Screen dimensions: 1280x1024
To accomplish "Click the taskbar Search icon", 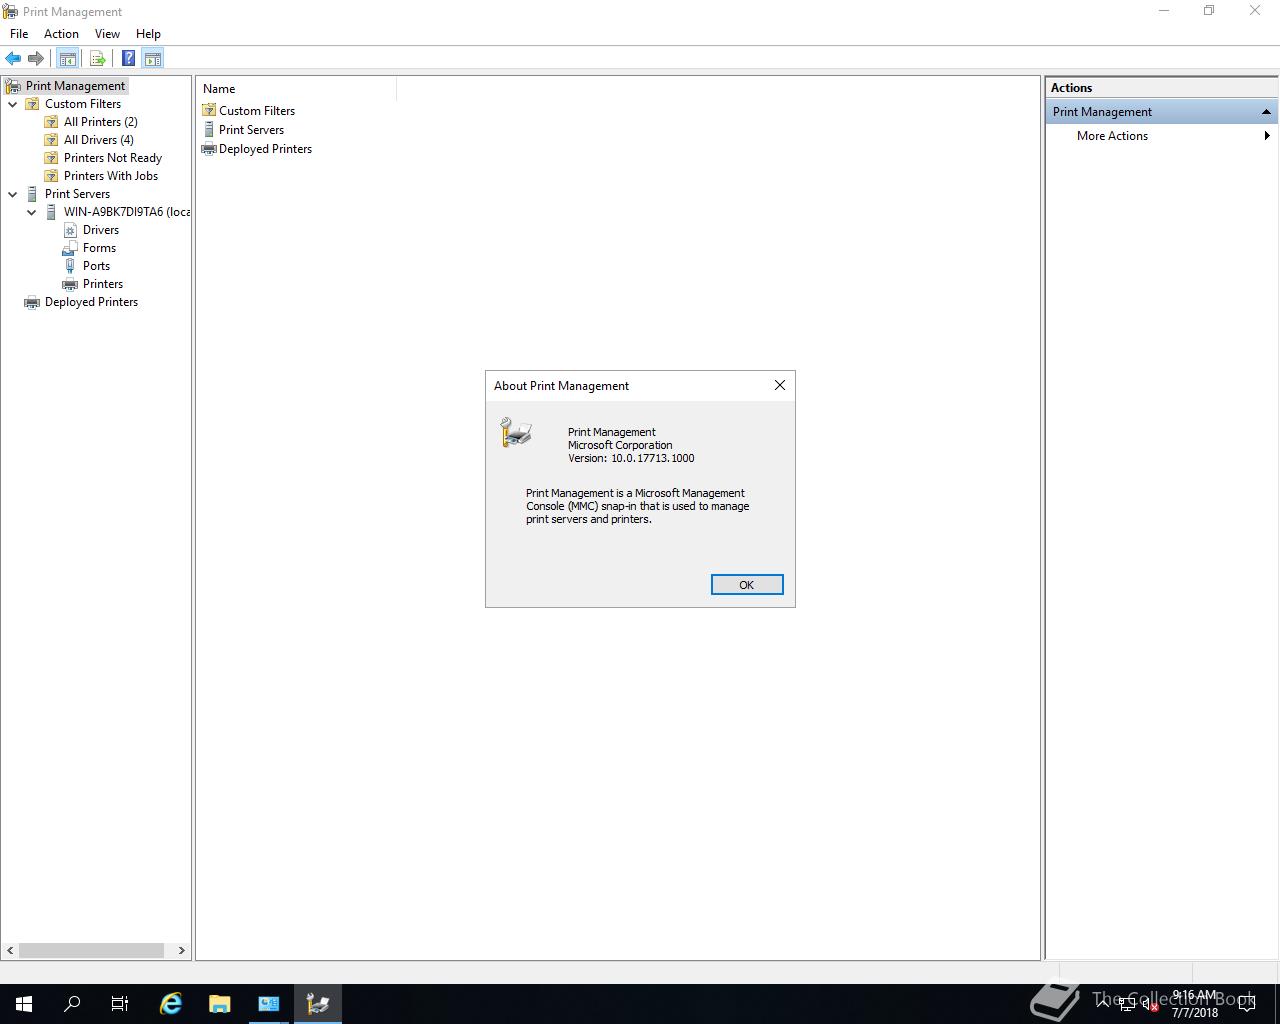I will tap(72, 1004).
